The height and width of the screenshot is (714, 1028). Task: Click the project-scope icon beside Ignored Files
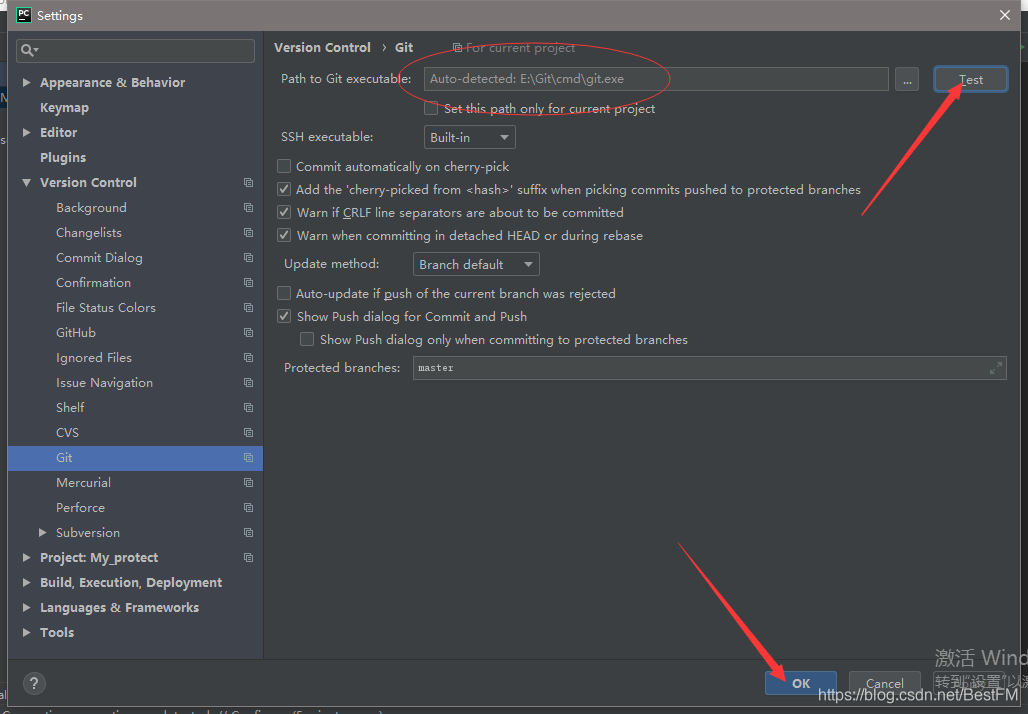coord(248,357)
